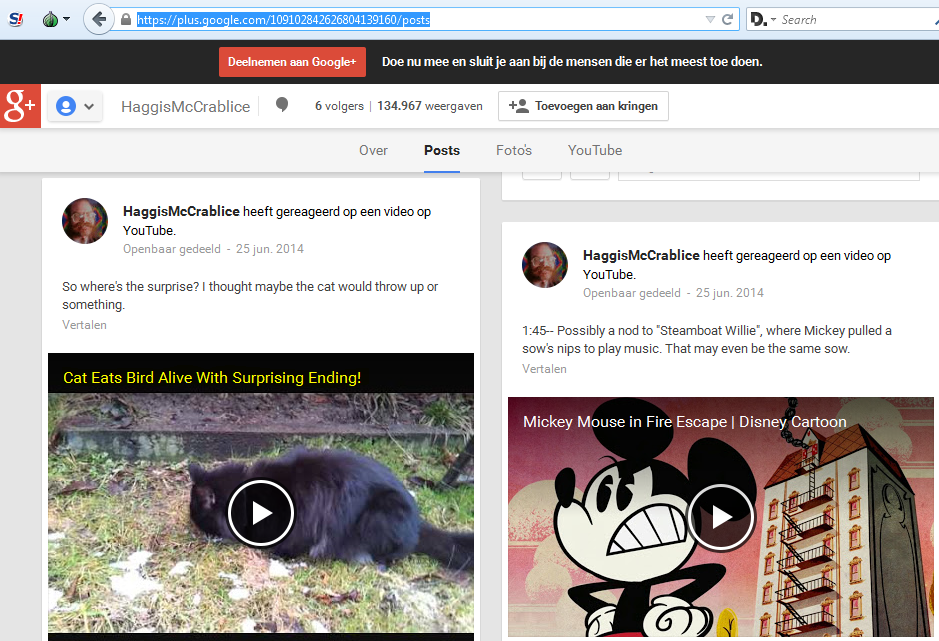Click the Hangouts chat bubble icon

[281, 105]
